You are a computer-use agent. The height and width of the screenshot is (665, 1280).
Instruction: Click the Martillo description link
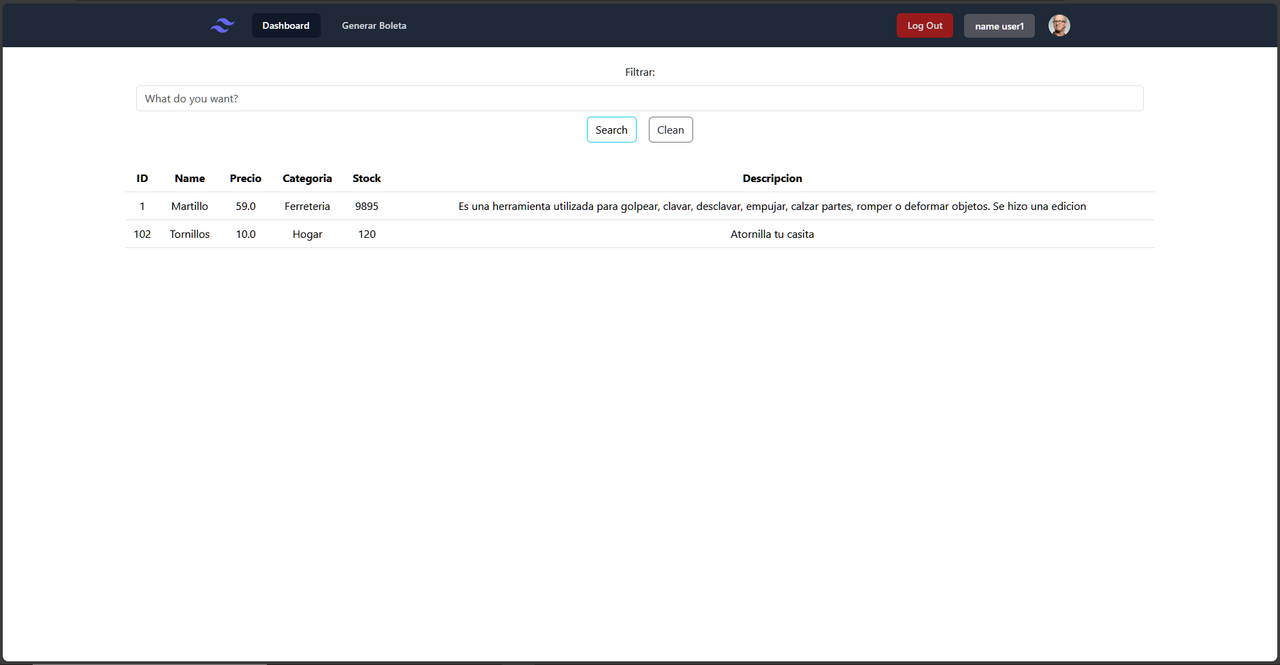pos(772,206)
